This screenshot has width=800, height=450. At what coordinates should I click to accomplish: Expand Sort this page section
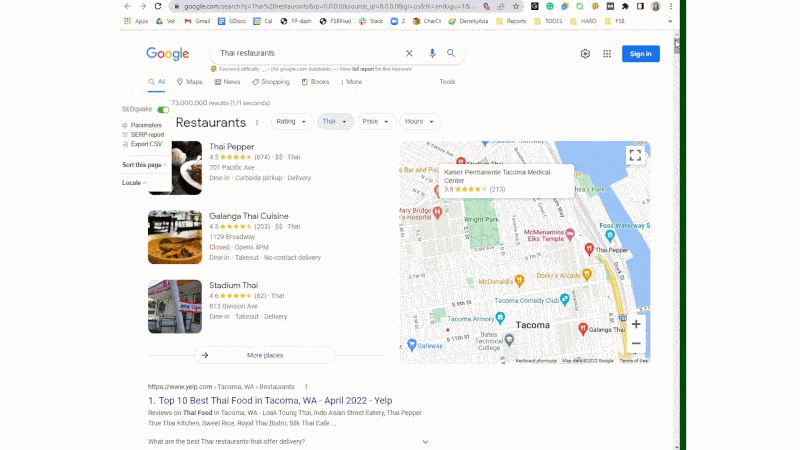[x=144, y=165]
